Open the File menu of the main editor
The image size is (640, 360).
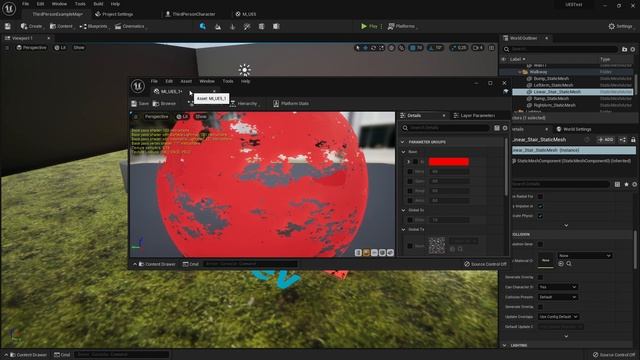pyautogui.click(x=25, y=4)
